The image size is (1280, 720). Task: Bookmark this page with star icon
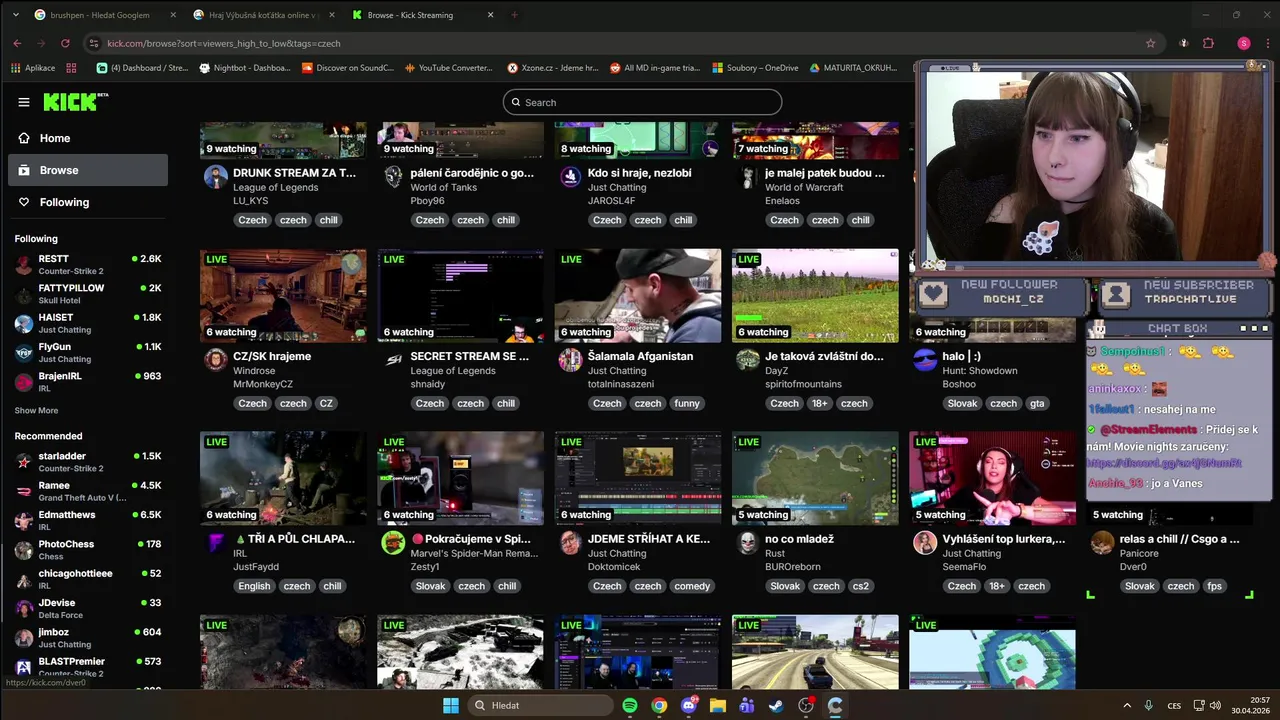coord(1151,43)
